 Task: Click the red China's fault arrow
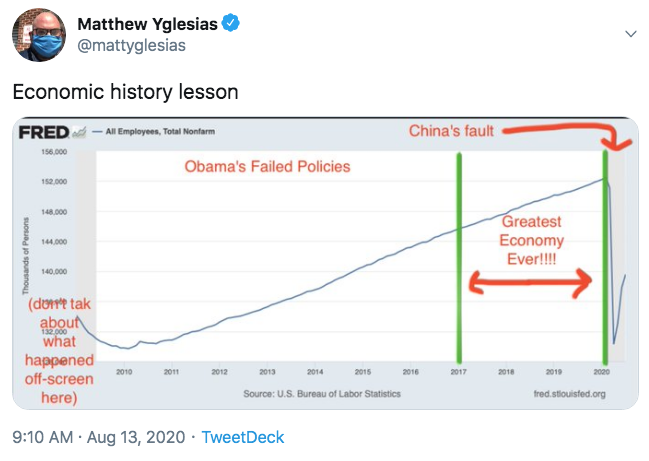click(569, 136)
